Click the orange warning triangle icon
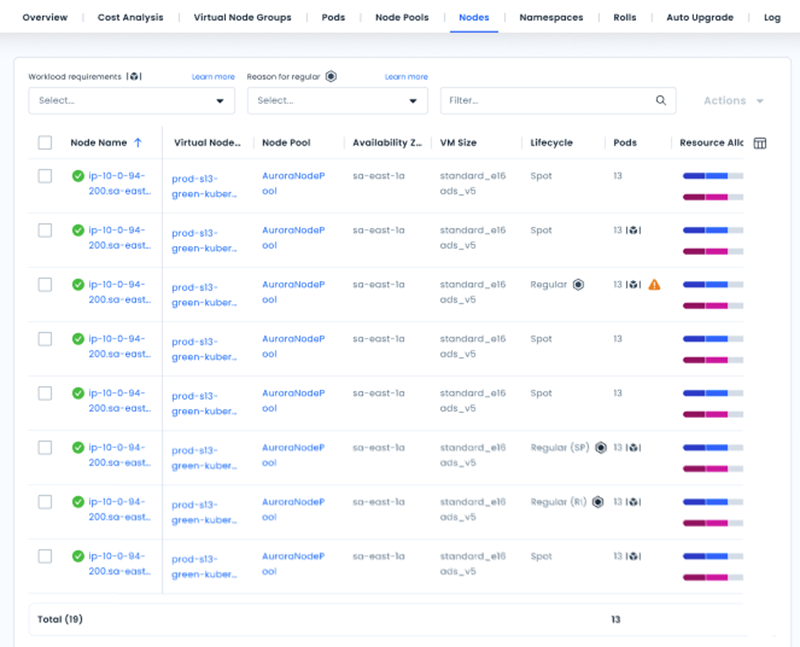 [654, 285]
